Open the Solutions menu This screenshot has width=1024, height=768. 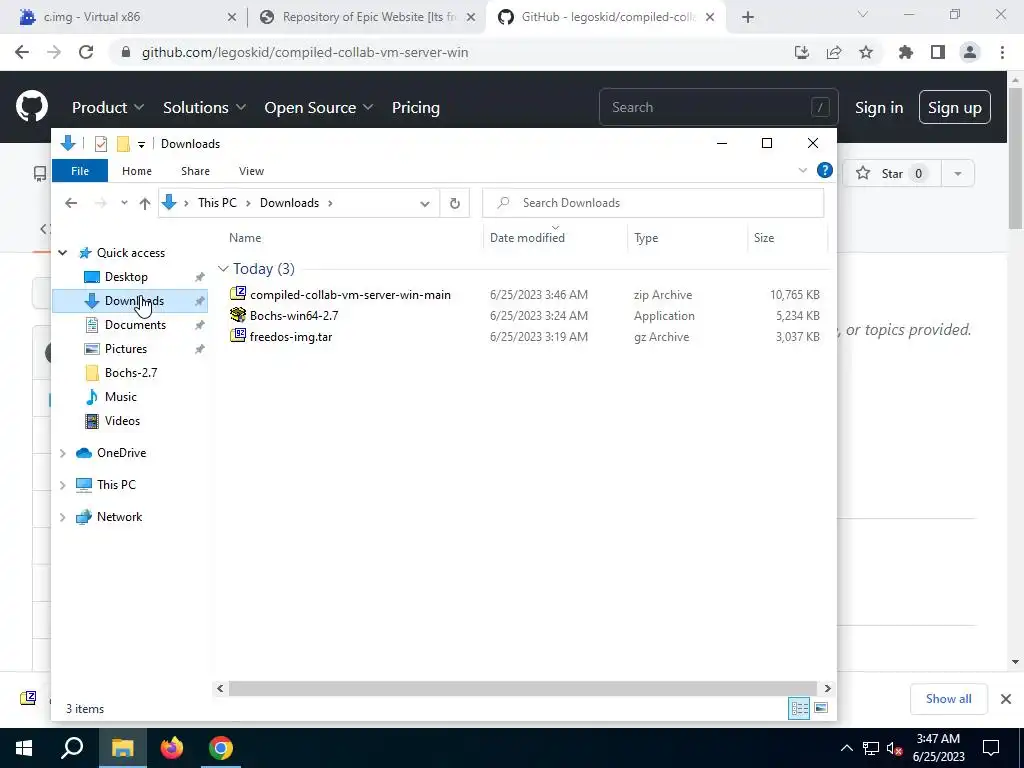click(204, 107)
